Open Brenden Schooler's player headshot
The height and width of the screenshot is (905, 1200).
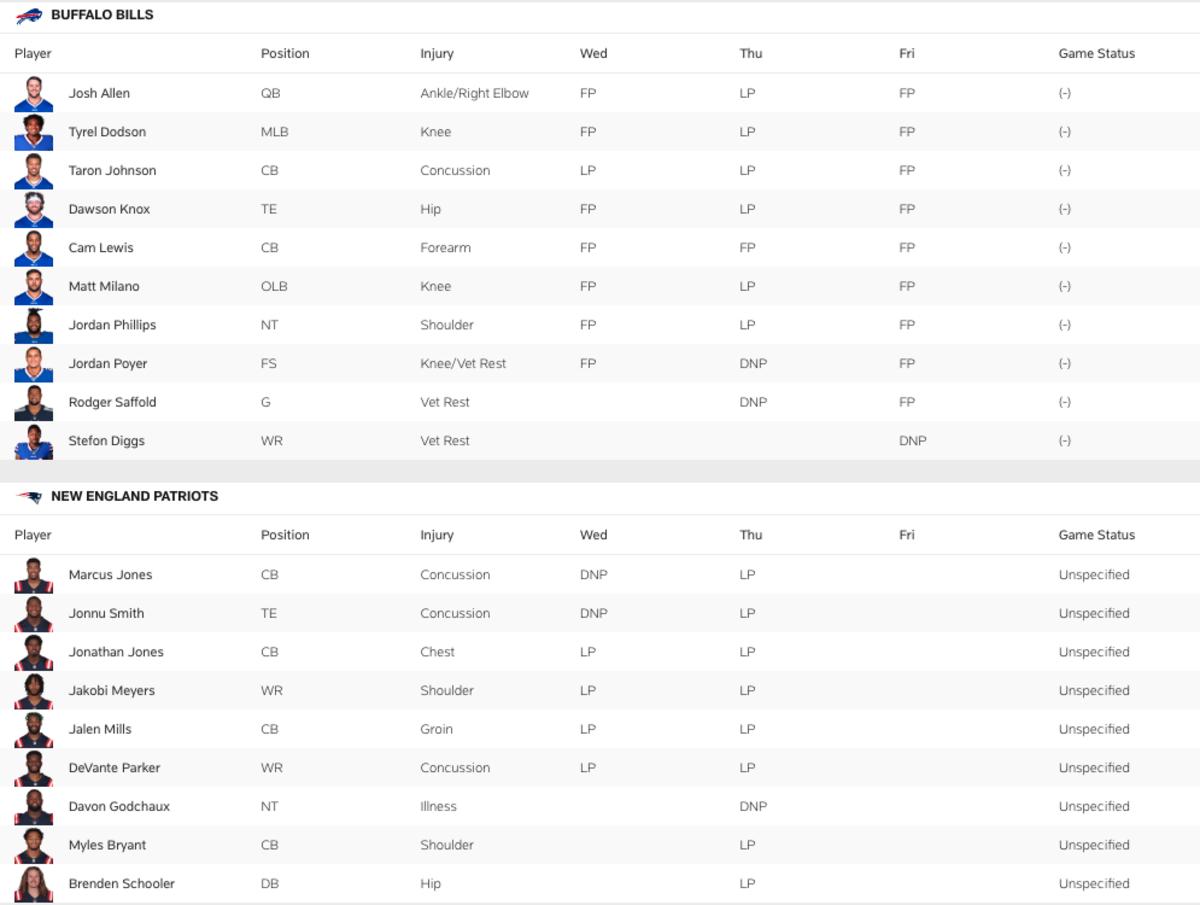pos(34,884)
